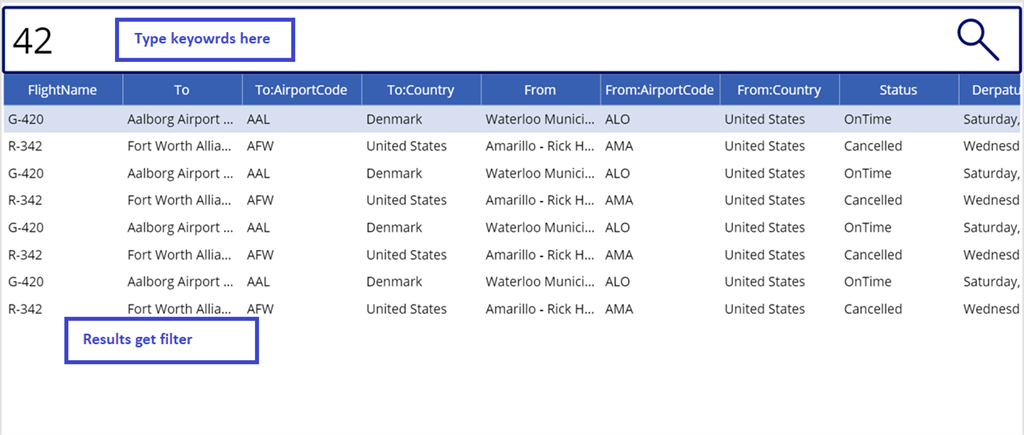1024x435 pixels.
Task: Select the AFW airport code in the second row
Action: pyautogui.click(x=261, y=146)
